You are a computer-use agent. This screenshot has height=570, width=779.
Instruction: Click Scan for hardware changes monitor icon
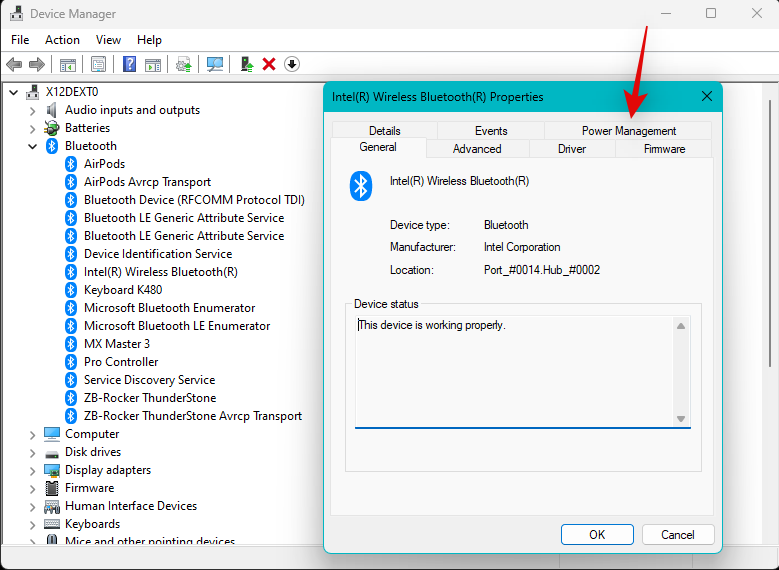(215, 64)
